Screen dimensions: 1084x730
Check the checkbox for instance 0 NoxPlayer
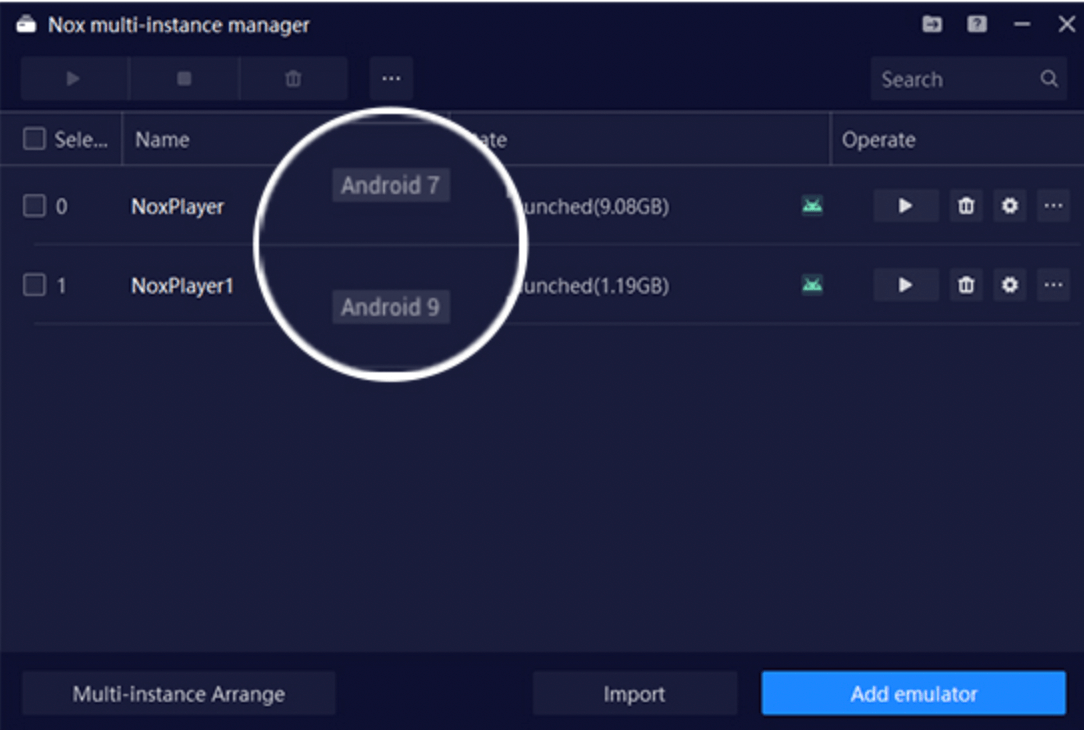(x=34, y=206)
